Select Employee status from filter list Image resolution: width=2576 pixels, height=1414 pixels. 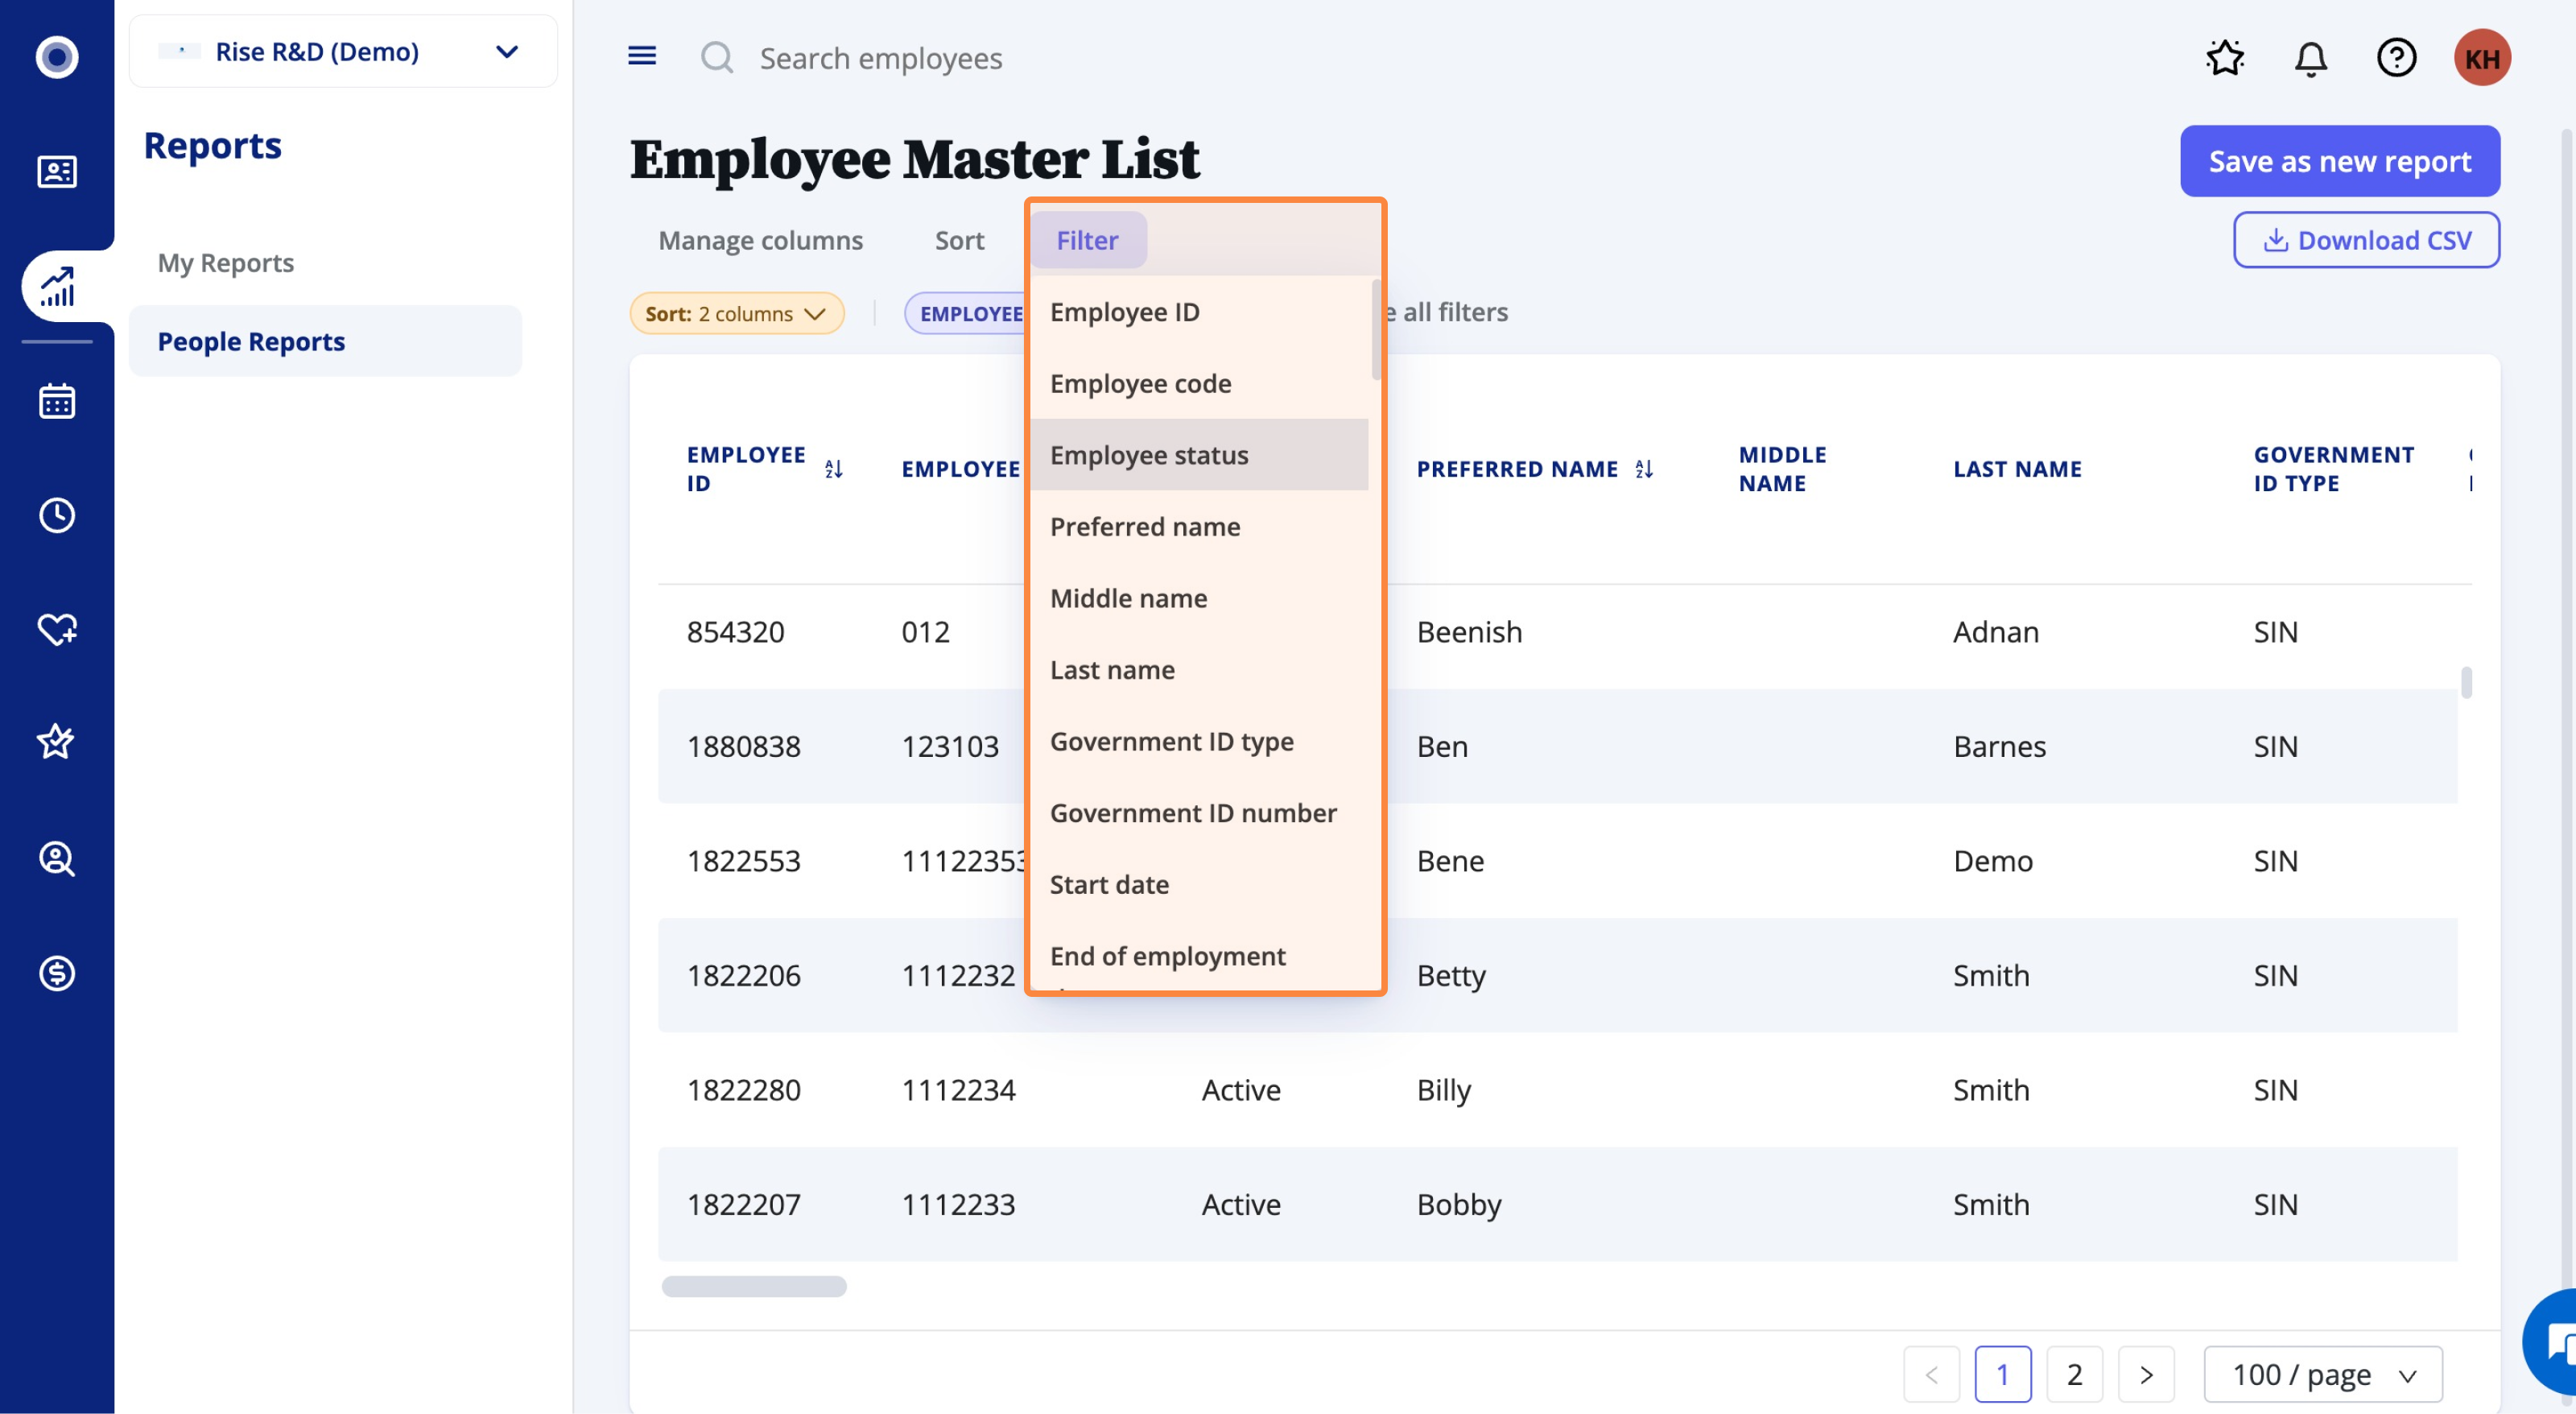point(1149,455)
